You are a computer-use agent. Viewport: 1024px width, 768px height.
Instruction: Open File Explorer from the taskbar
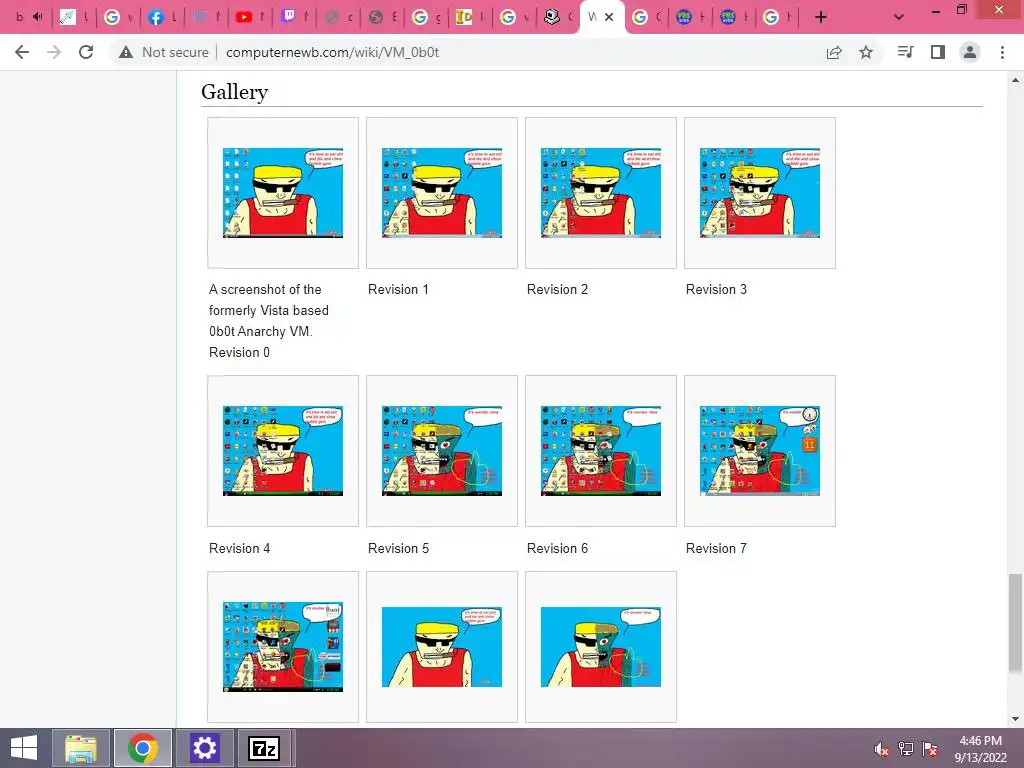80,748
